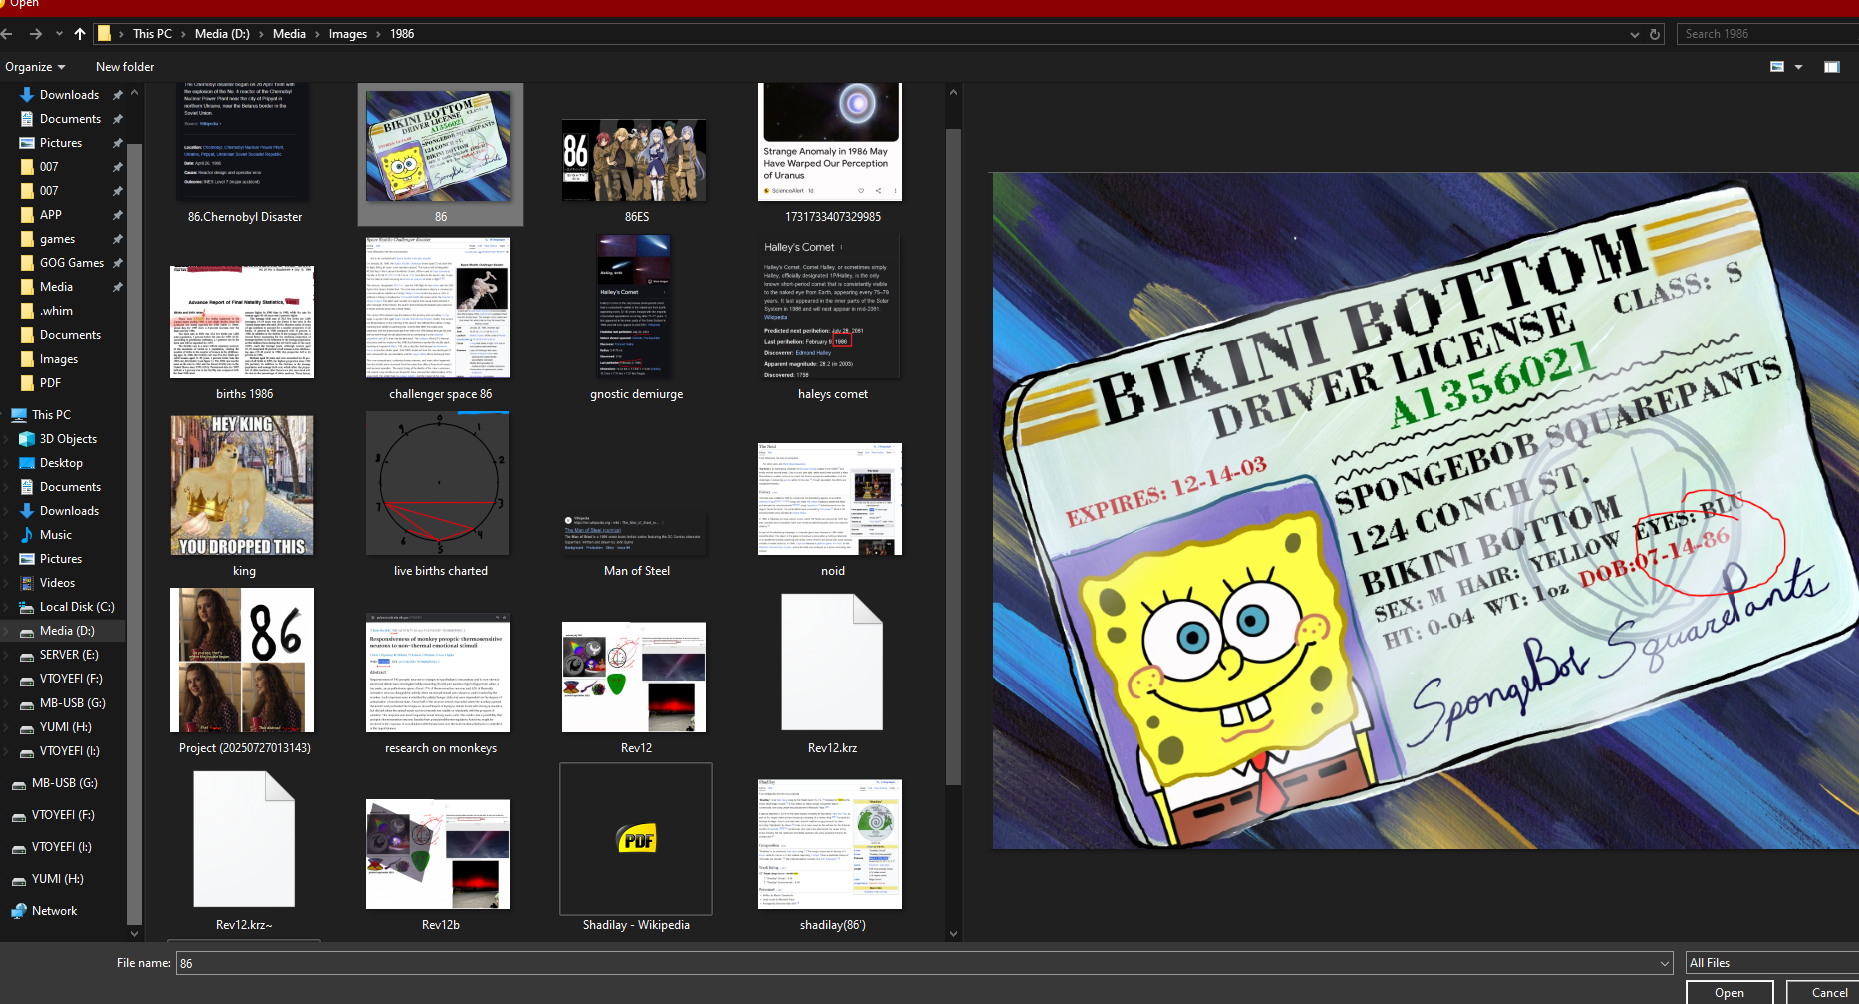
Task: Select Desktop in the navigation pane
Action: click(x=61, y=463)
